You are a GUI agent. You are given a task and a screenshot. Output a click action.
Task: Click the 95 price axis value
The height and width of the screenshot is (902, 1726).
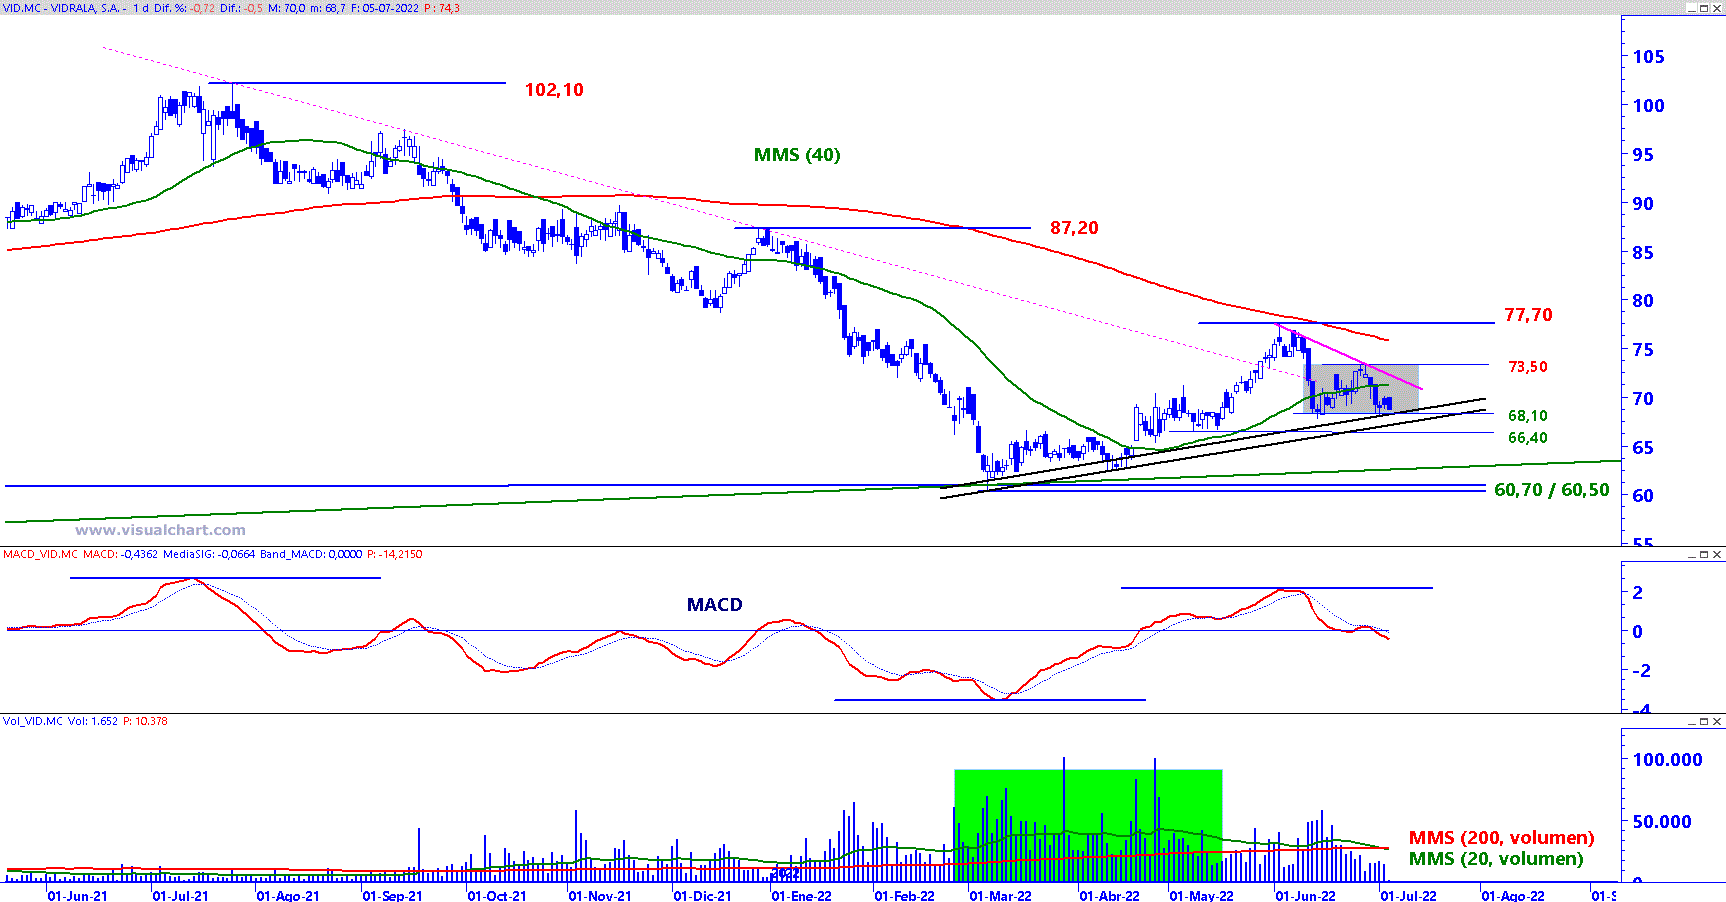(1643, 155)
